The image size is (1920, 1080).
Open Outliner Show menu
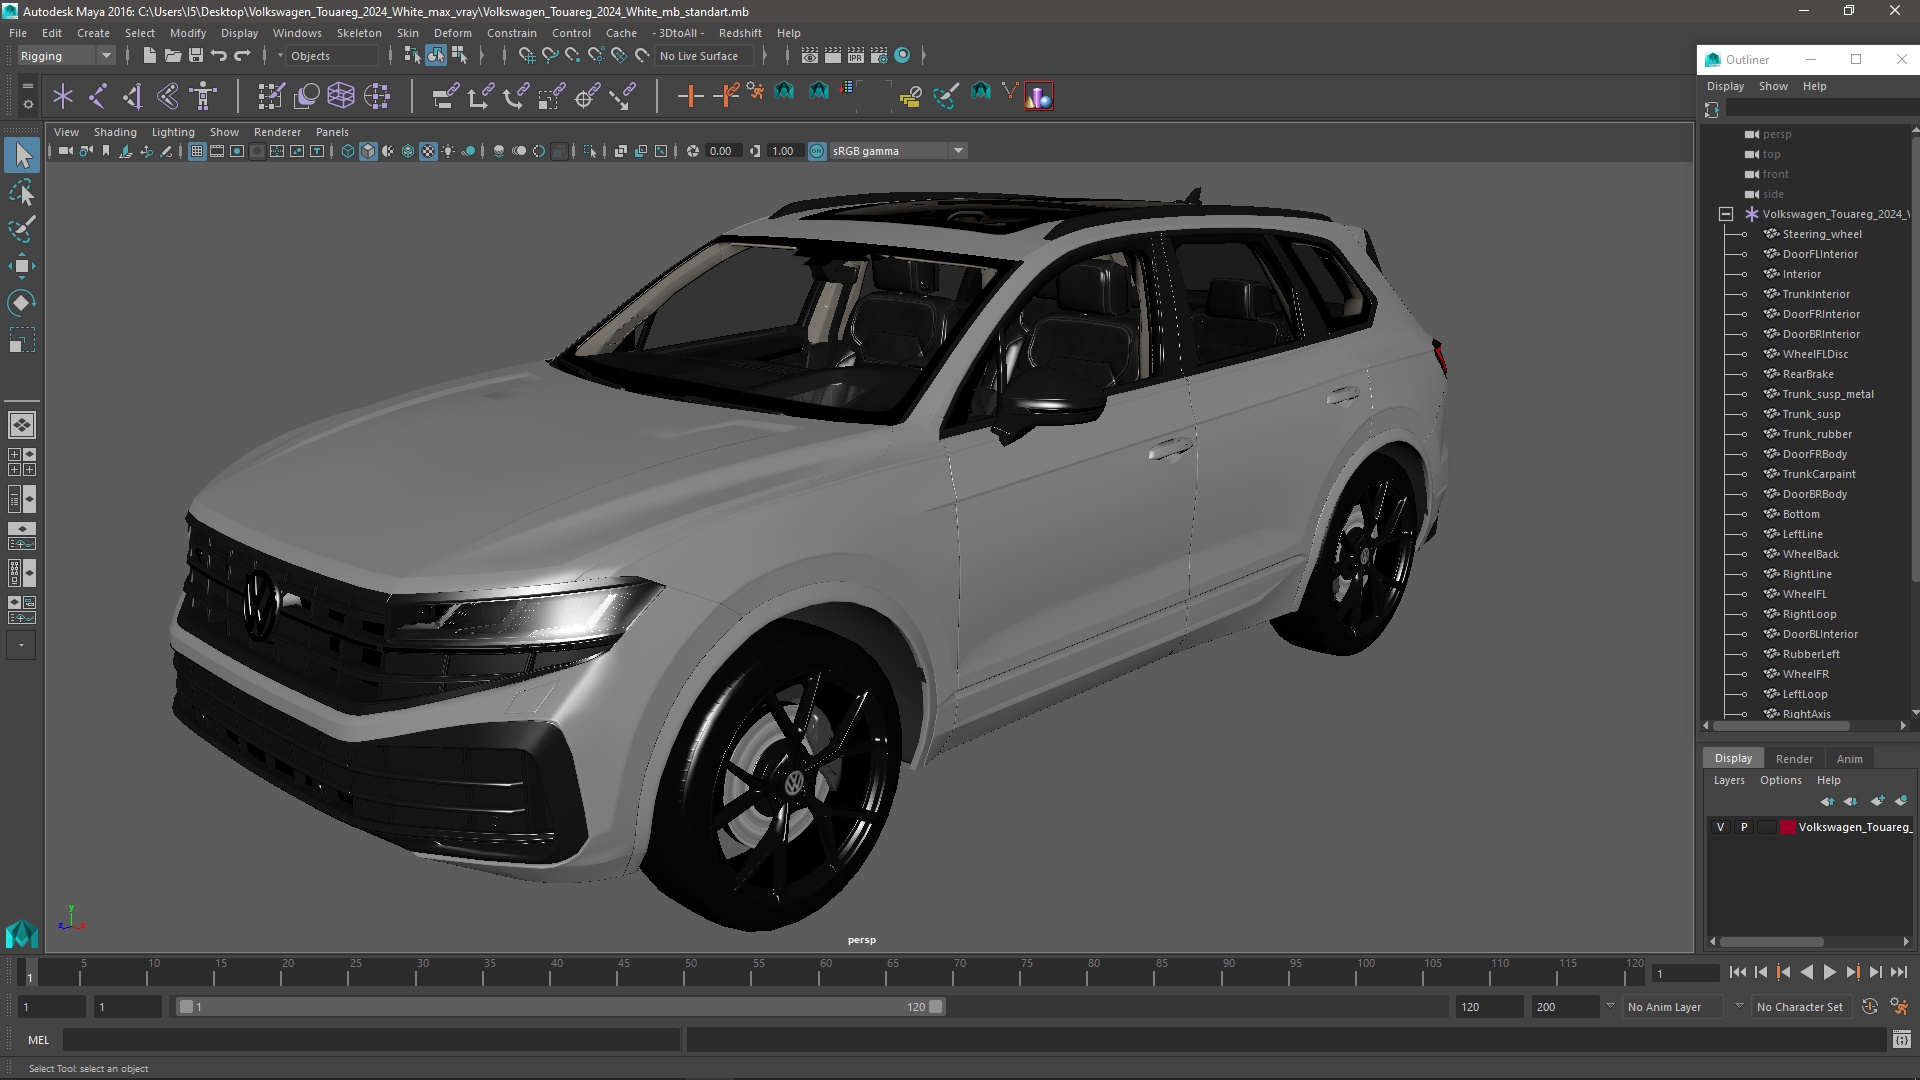[x=1773, y=86]
